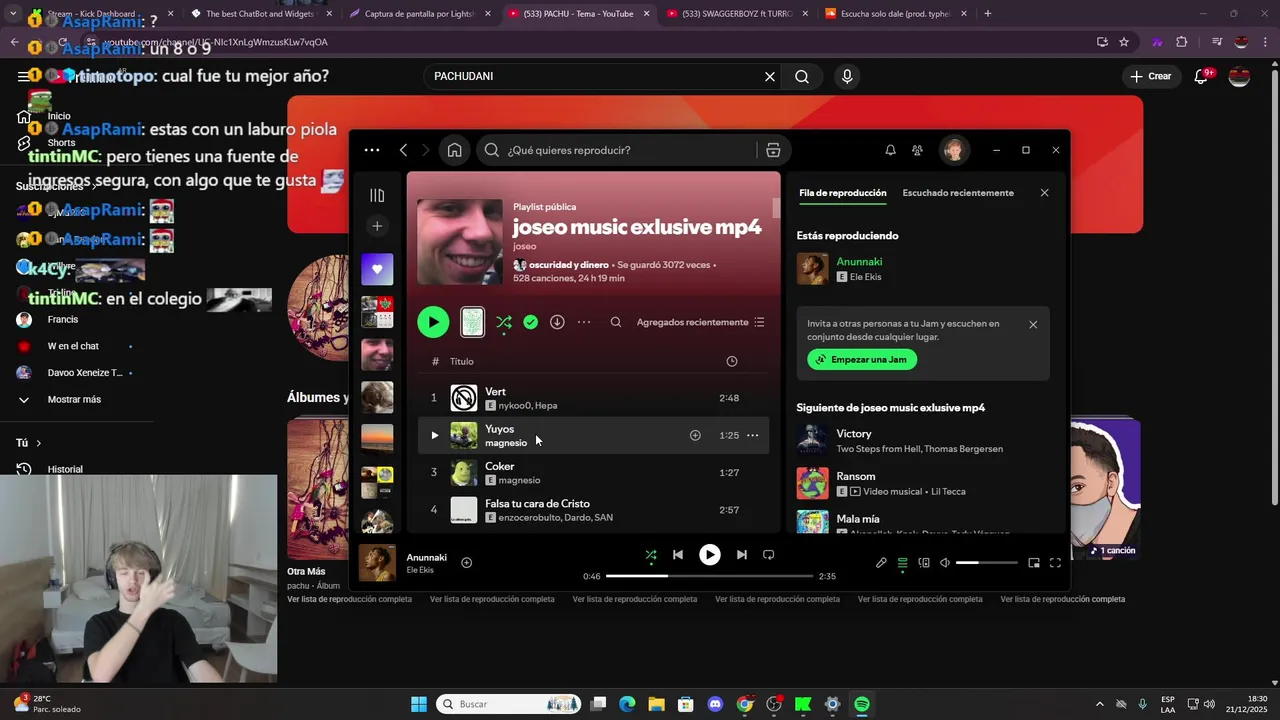Mute Spotify with the speaker icon

(945, 563)
